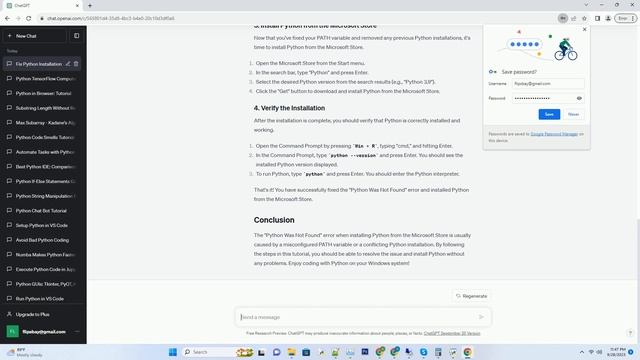
Task: Open the Python in Browser Tutorial chat
Action: (x=42, y=93)
